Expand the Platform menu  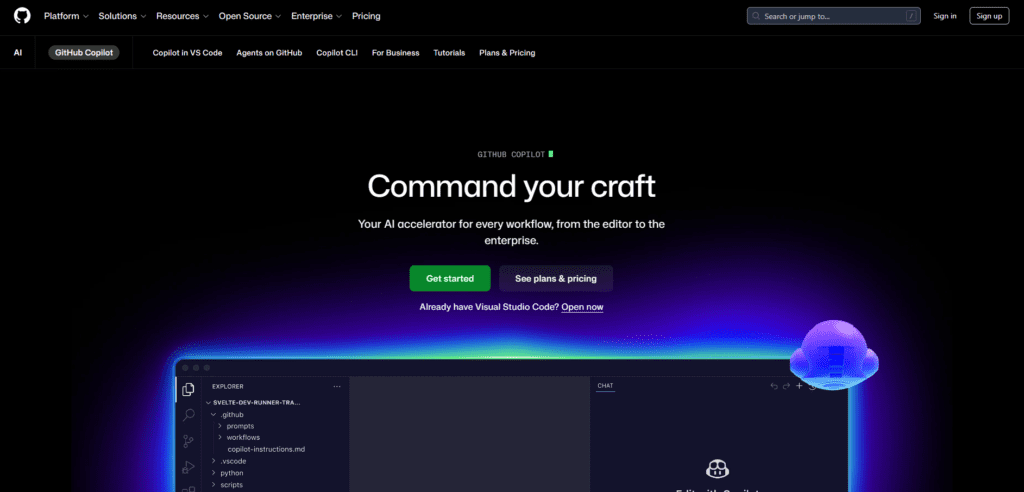66,16
